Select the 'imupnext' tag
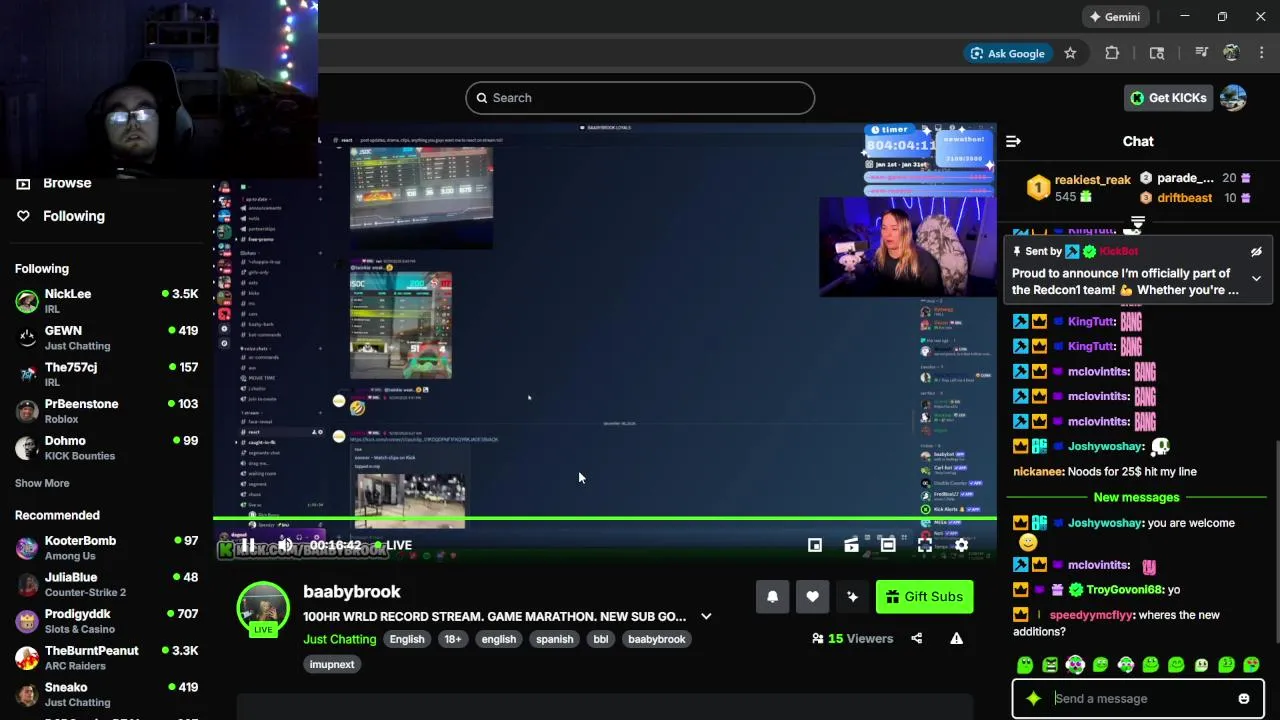1280x720 pixels. 332,664
